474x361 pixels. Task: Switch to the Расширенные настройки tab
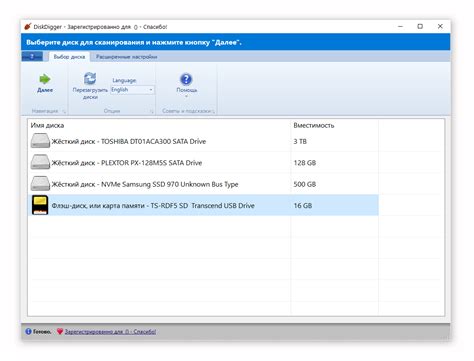(x=127, y=57)
